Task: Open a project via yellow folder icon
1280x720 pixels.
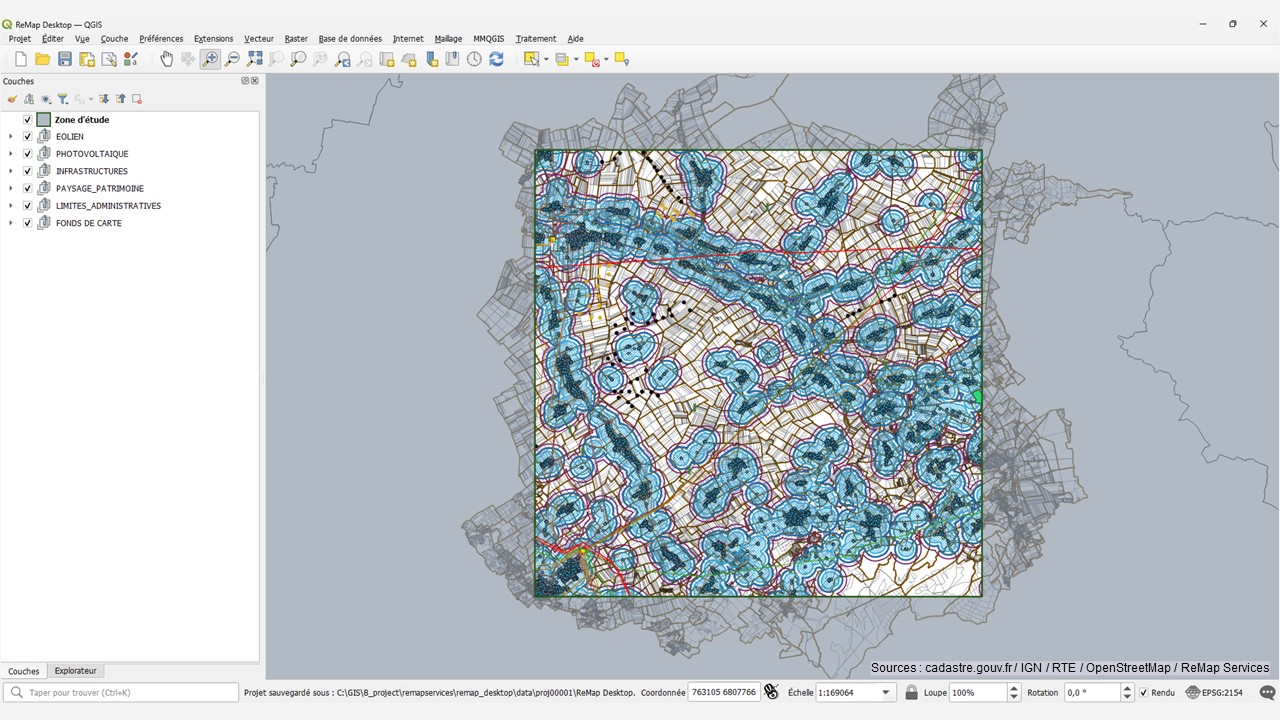Action: click(42, 60)
